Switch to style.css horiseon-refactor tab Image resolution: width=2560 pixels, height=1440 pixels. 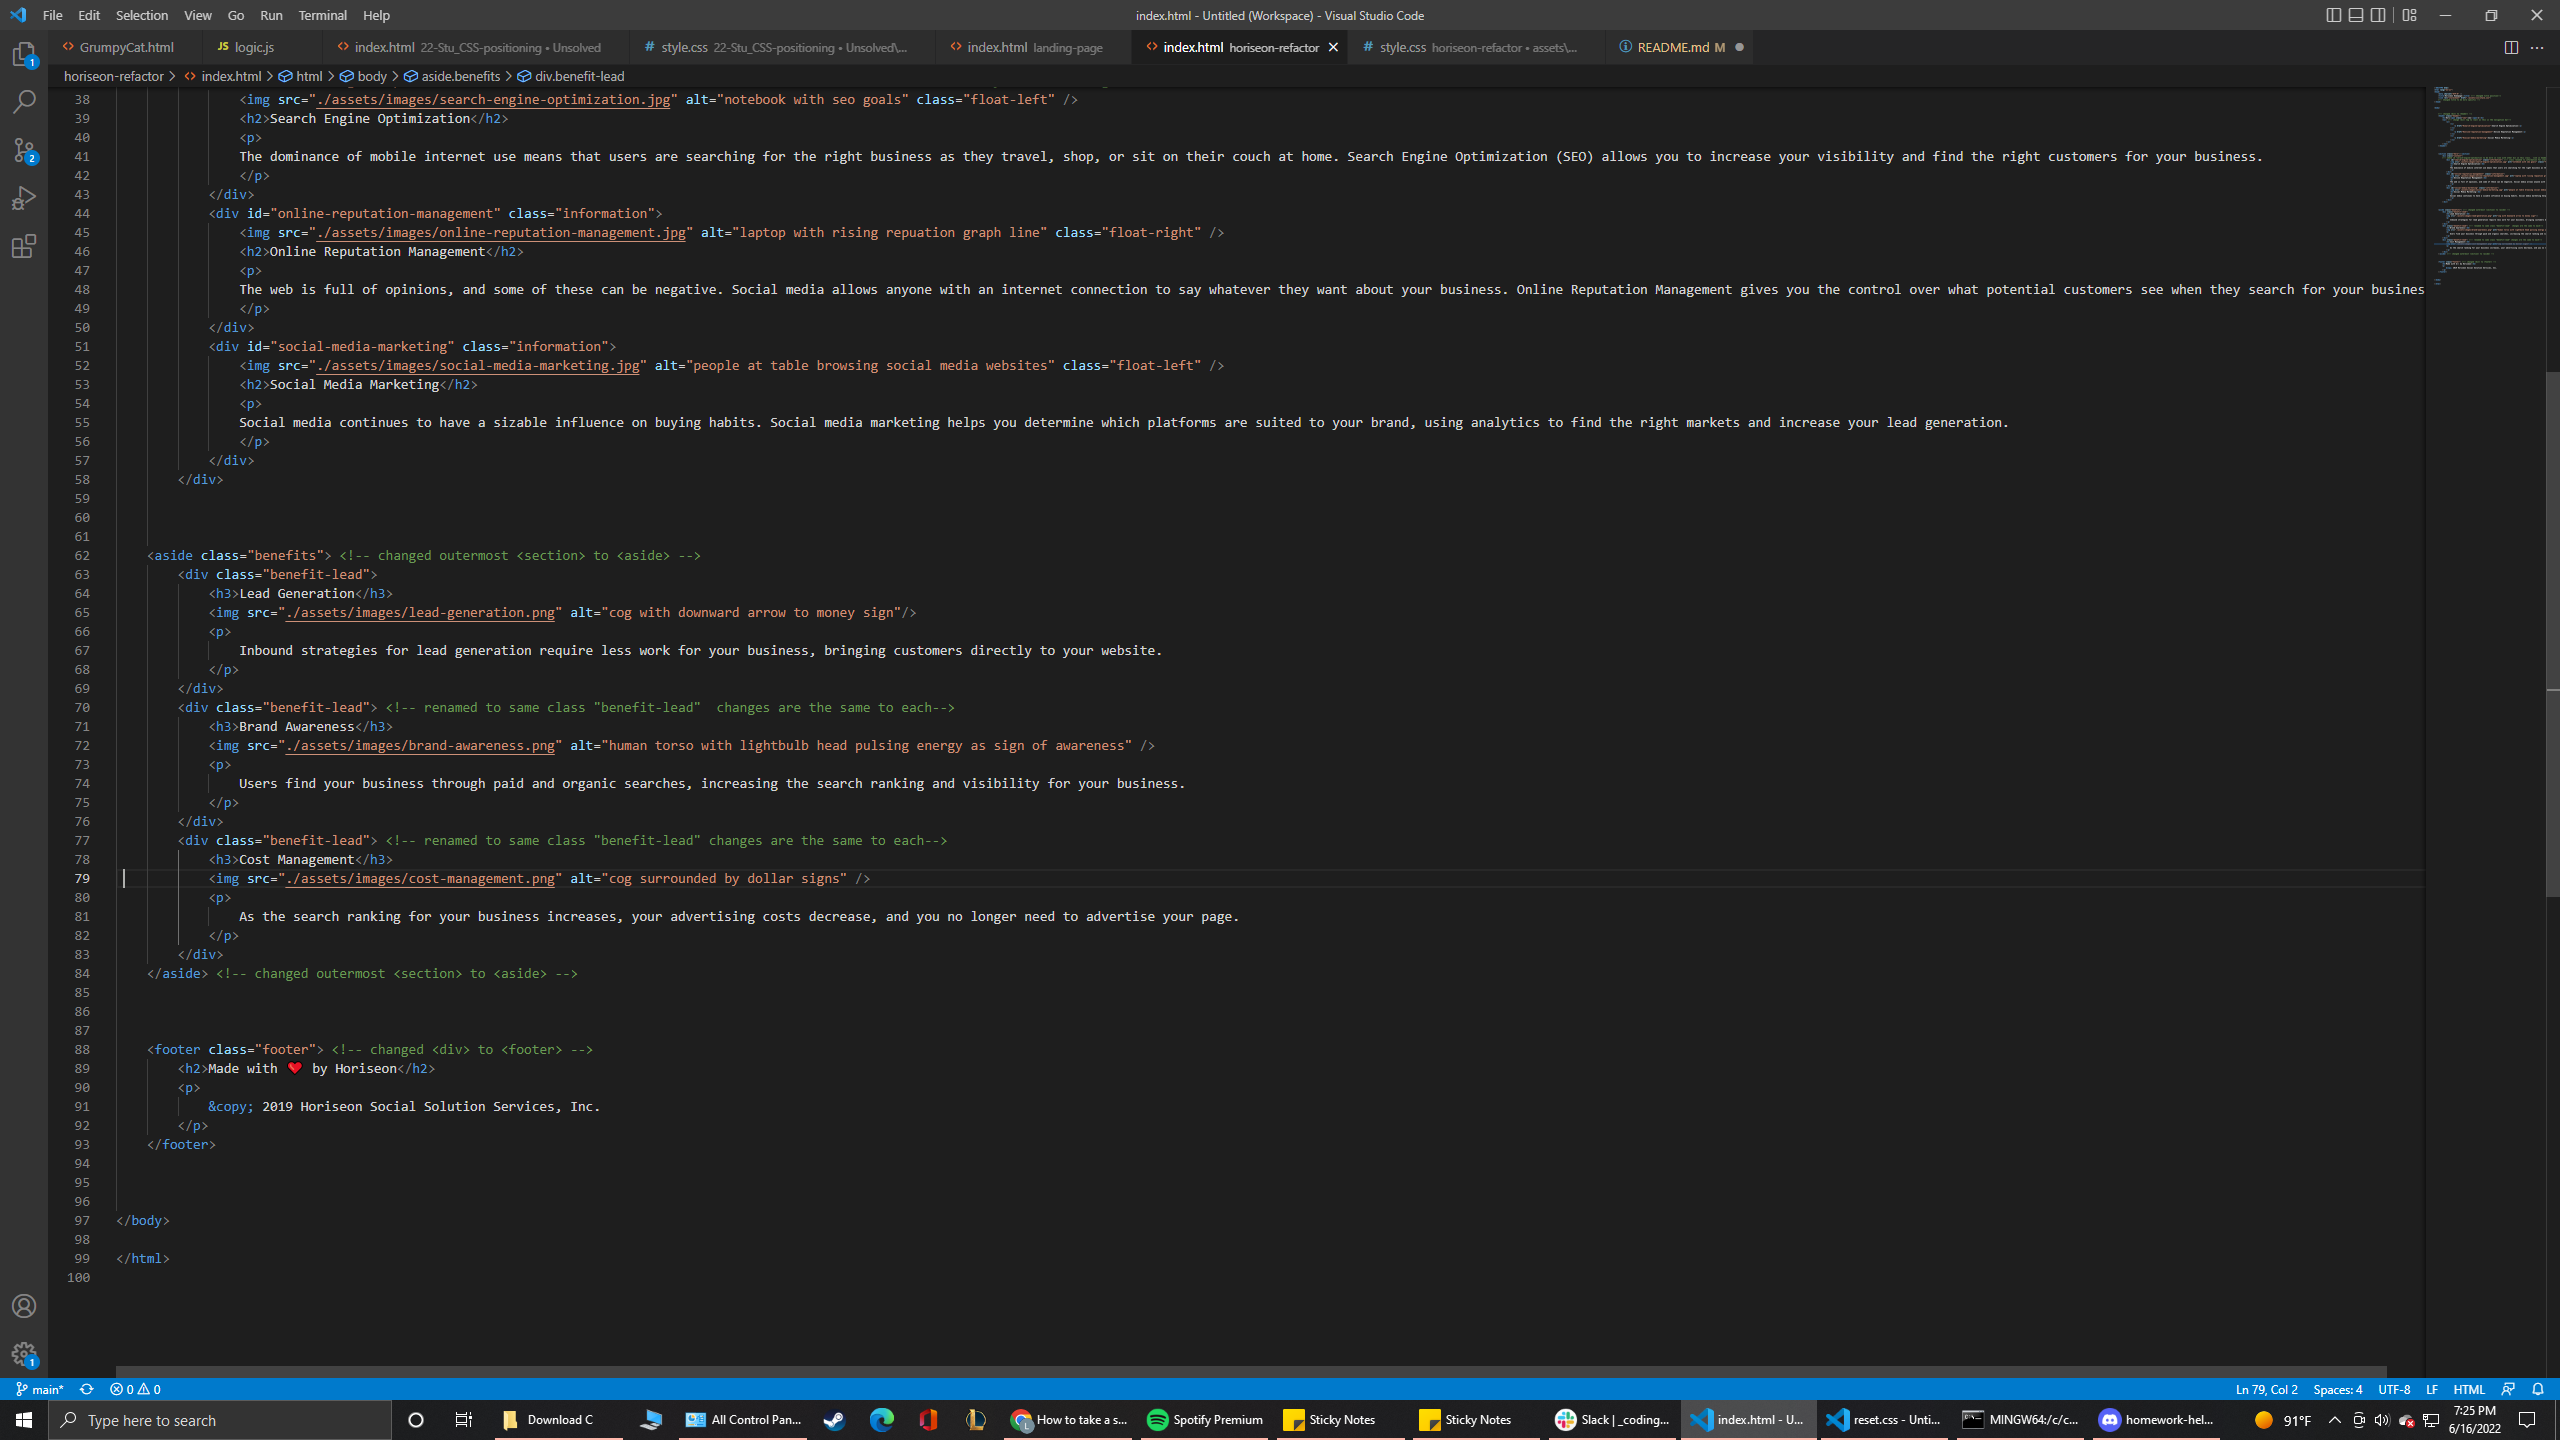(1477, 47)
